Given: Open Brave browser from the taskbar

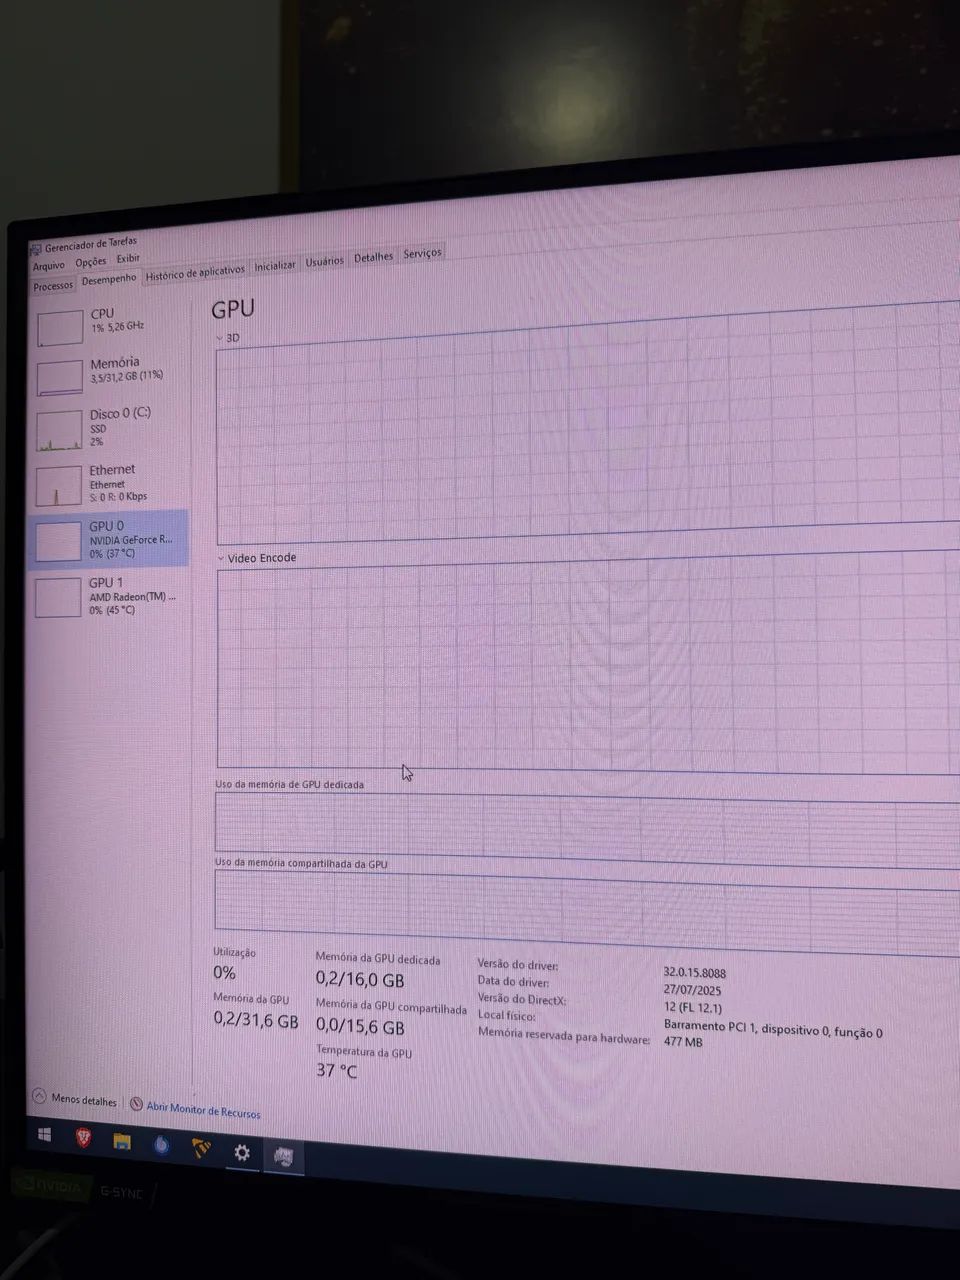Looking at the screenshot, I should [x=84, y=1138].
